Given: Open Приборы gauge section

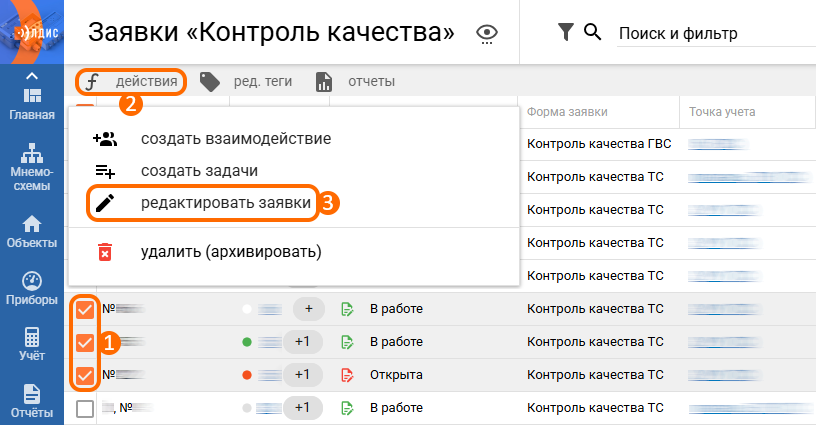Looking at the screenshot, I should [31, 287].
